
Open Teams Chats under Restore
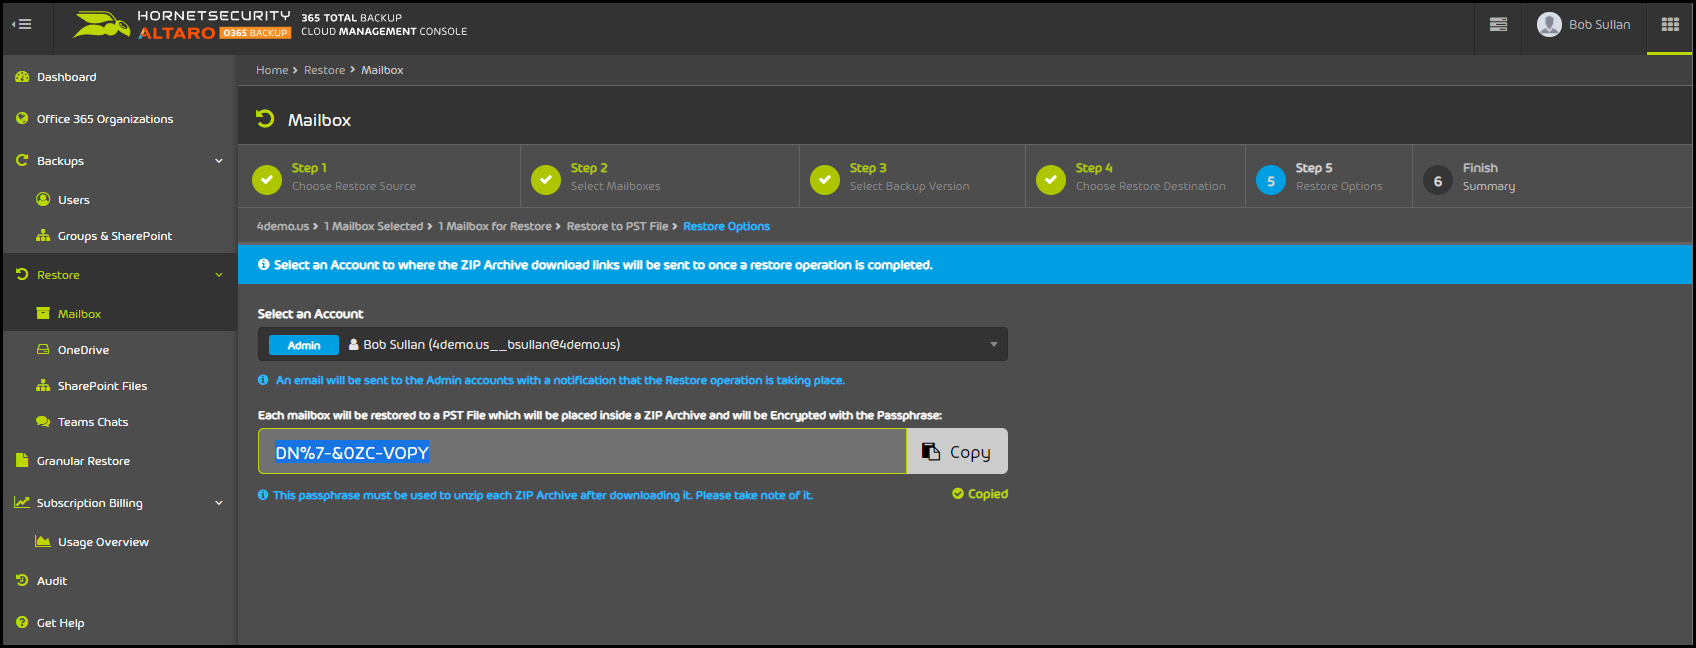93,422
